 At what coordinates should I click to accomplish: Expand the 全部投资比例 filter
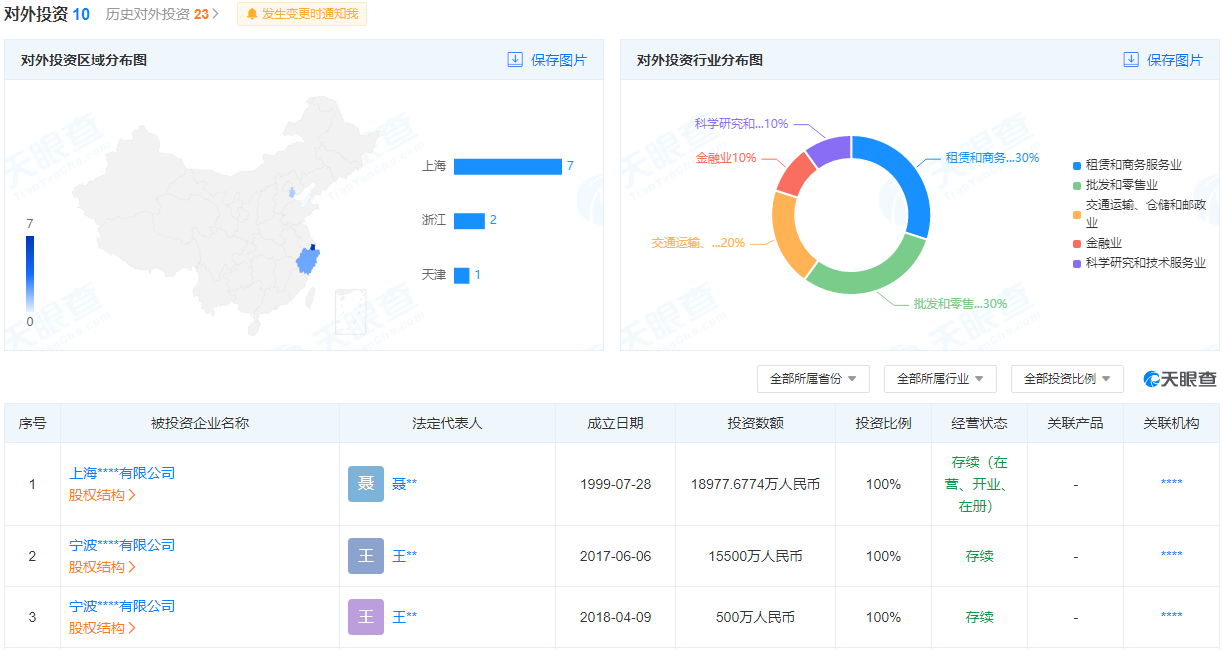[1066, 379]
